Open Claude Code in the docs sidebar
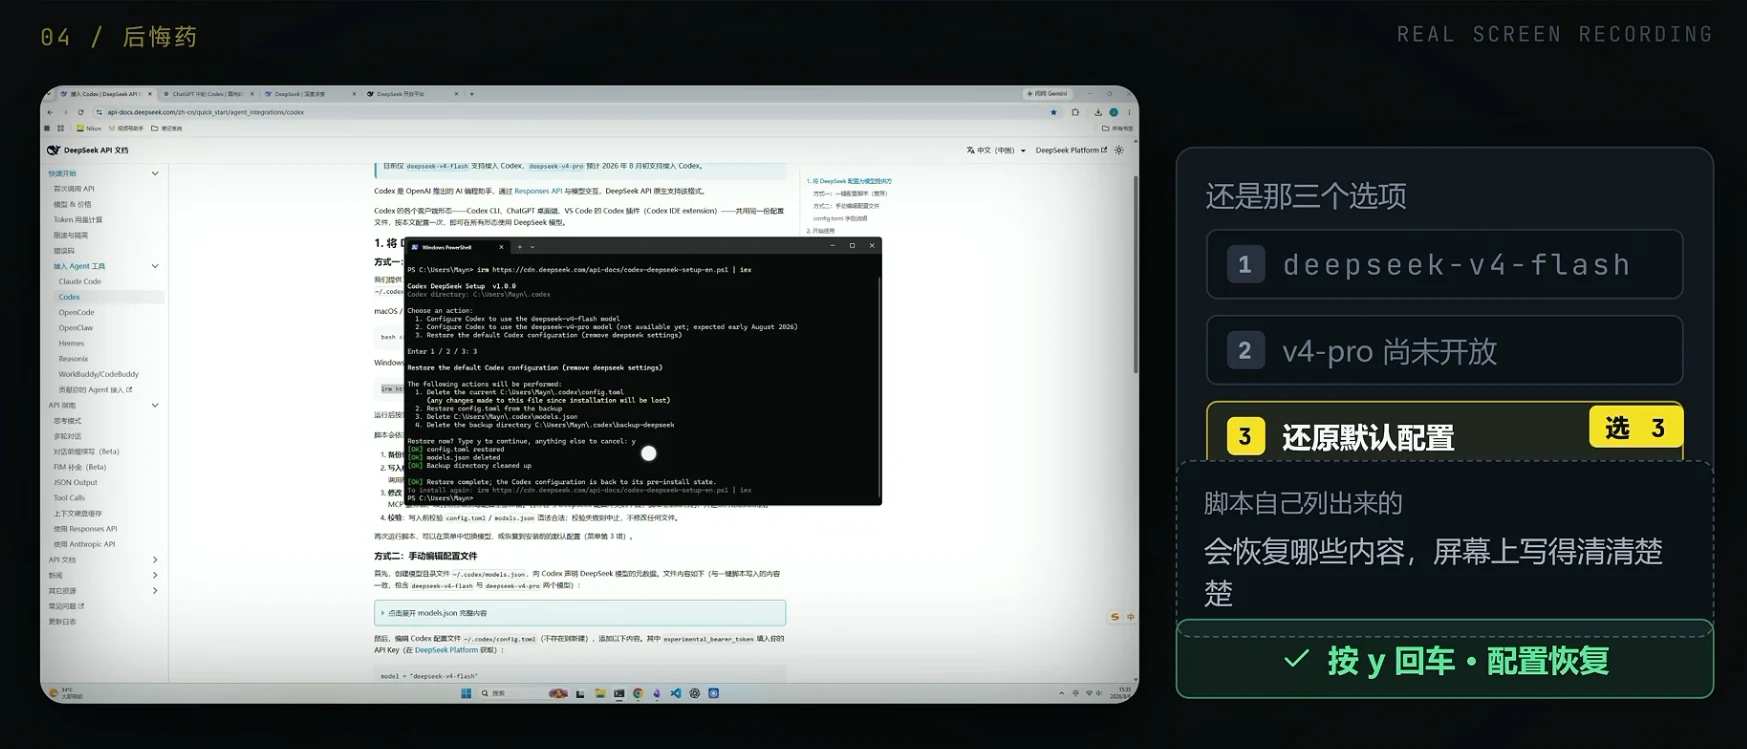Viewport: 1747px width, 749px height. point(80,282)
